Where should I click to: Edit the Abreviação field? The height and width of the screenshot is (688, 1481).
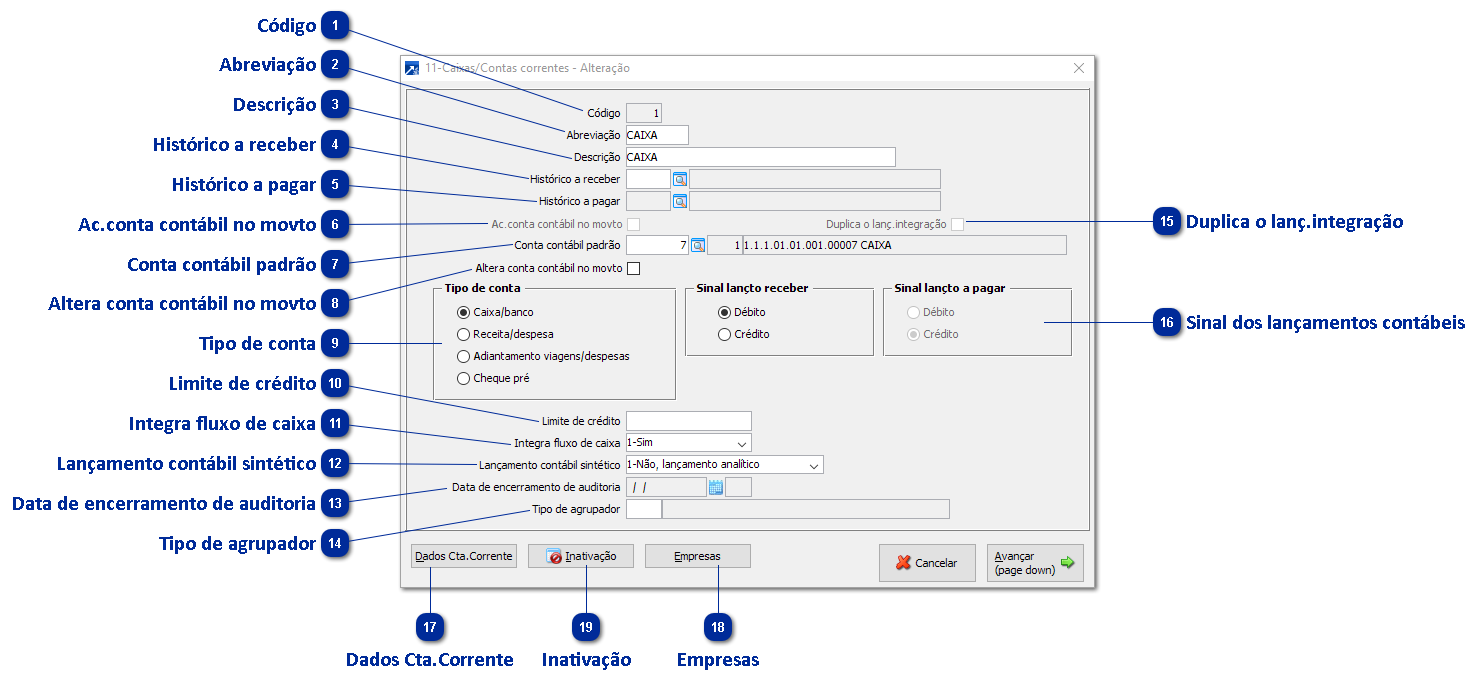[x=657, y=135]
